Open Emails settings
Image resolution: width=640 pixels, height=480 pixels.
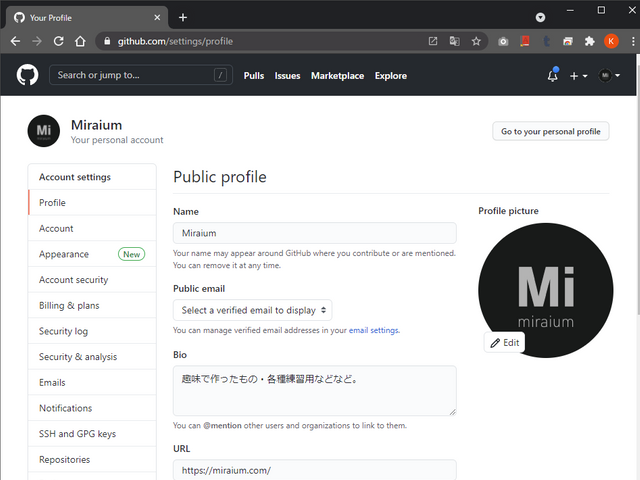tap(92, 382)
